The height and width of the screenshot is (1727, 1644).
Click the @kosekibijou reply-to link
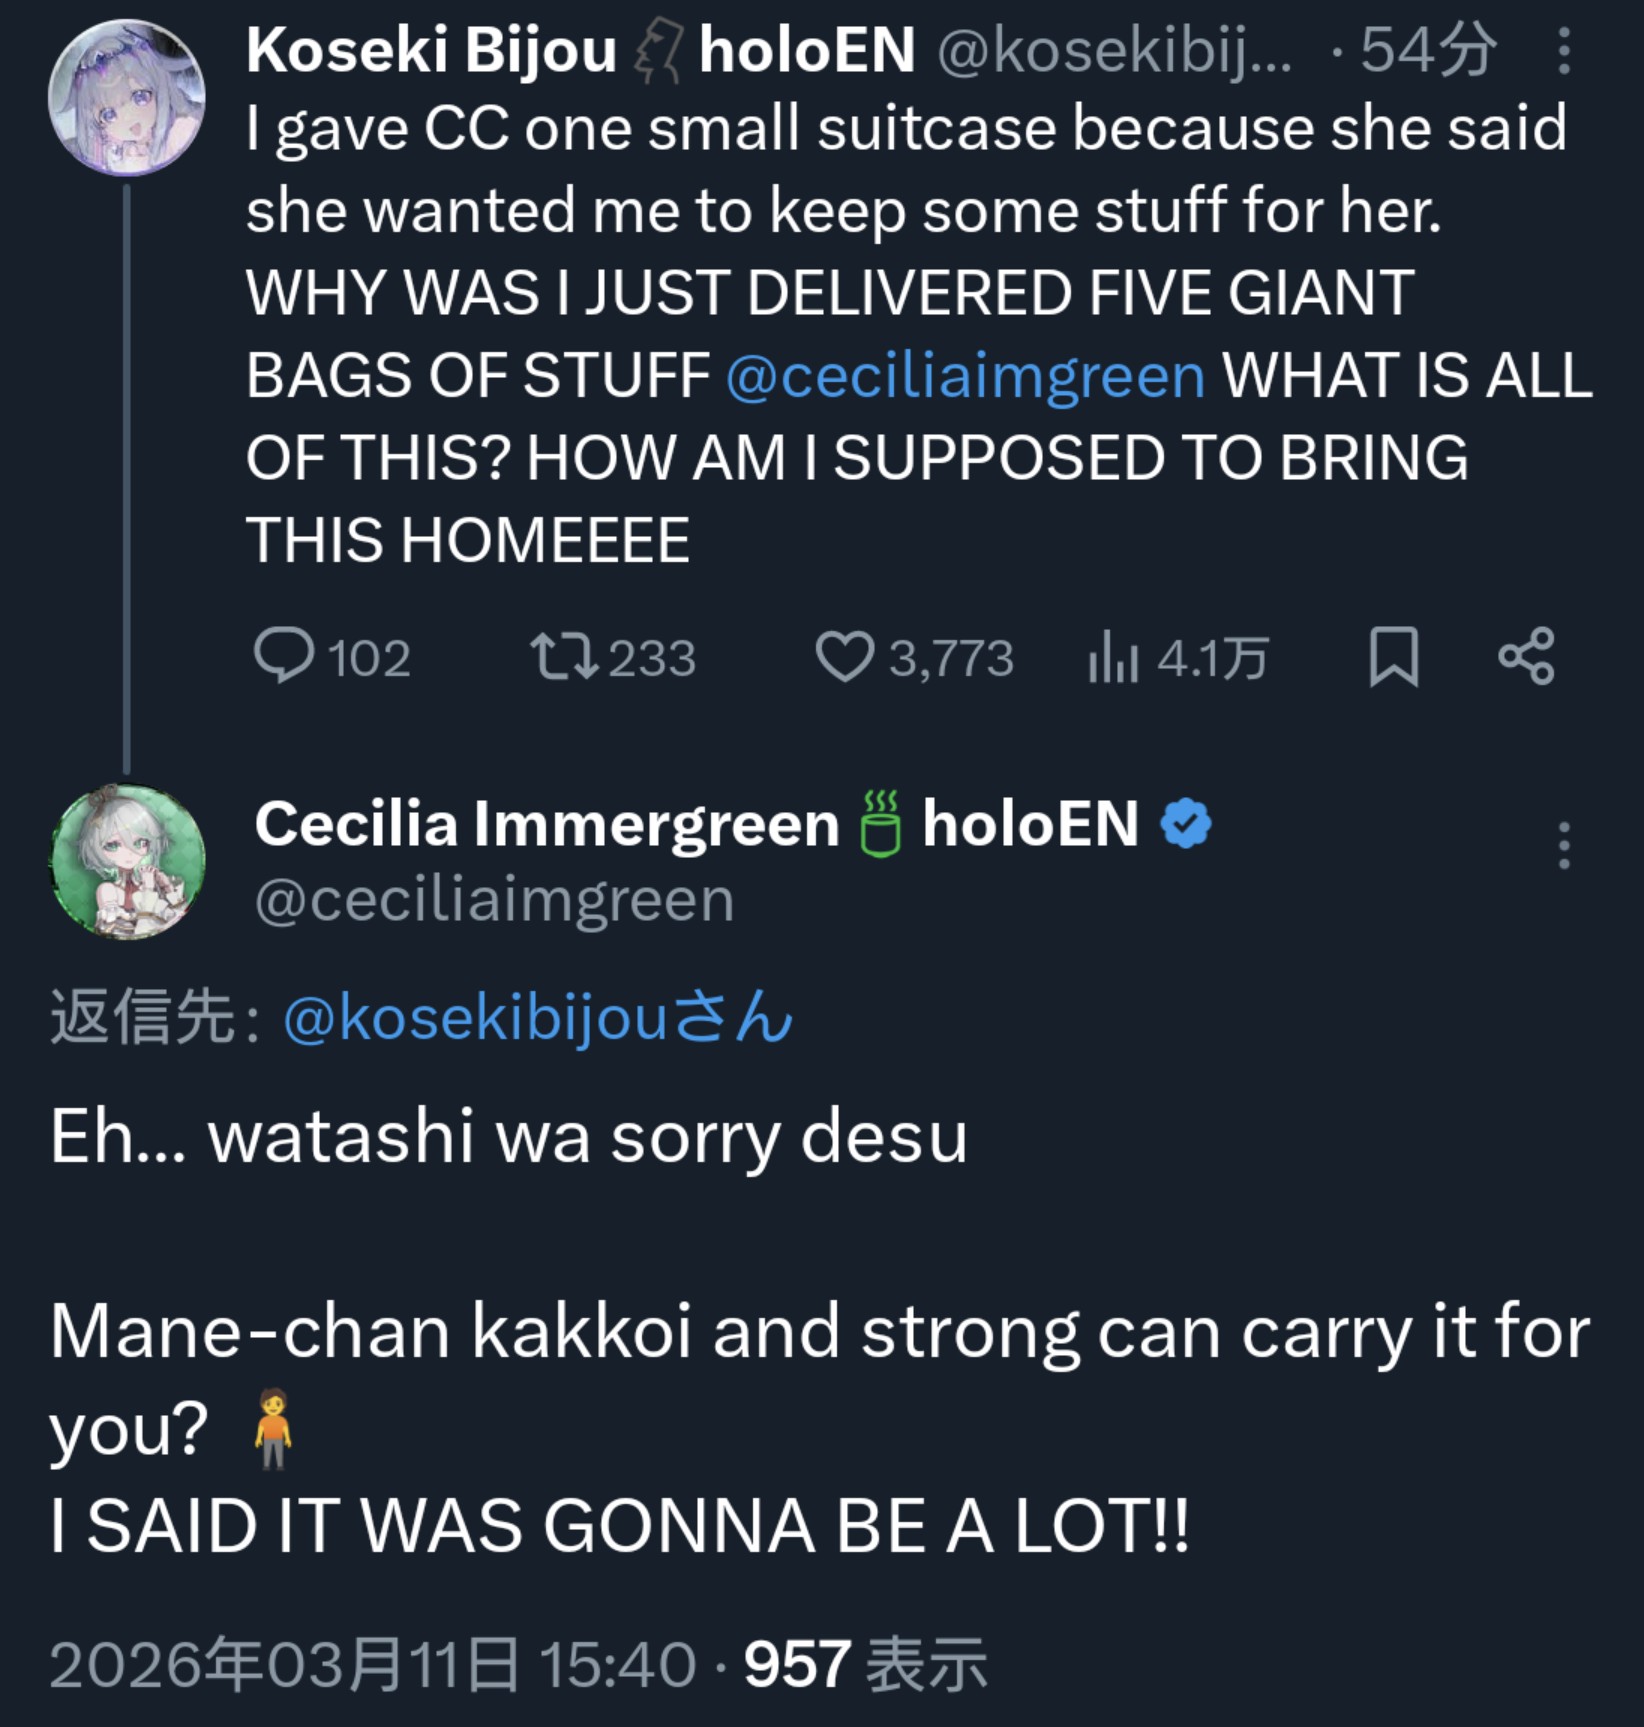pos(537,1019)
